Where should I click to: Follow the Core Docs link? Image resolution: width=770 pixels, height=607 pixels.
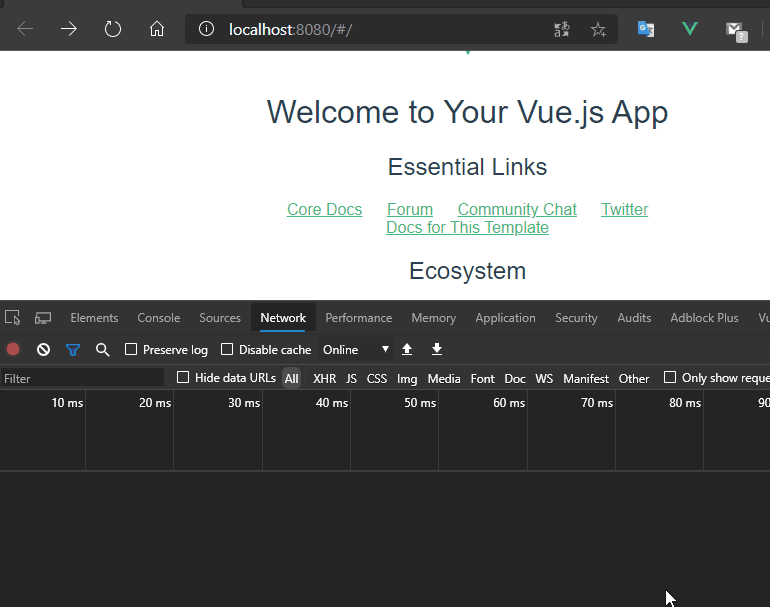tap(325, 209)
